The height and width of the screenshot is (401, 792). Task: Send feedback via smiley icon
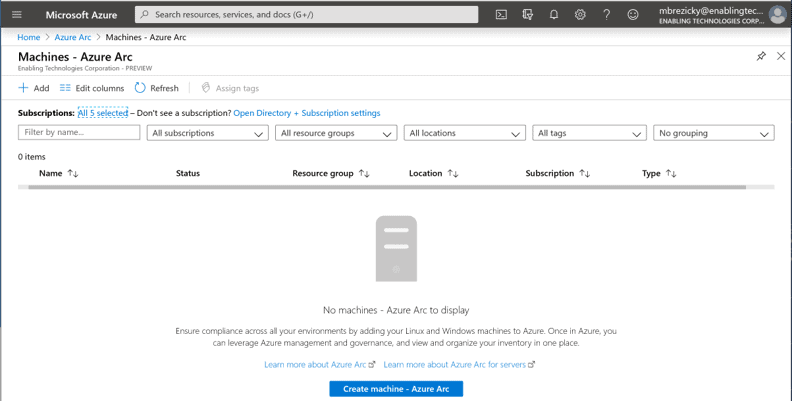click(632, 15)
